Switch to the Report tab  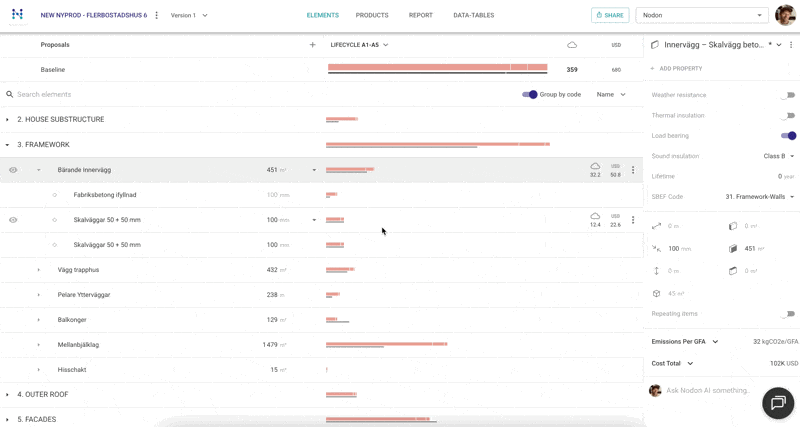[420, 16]
